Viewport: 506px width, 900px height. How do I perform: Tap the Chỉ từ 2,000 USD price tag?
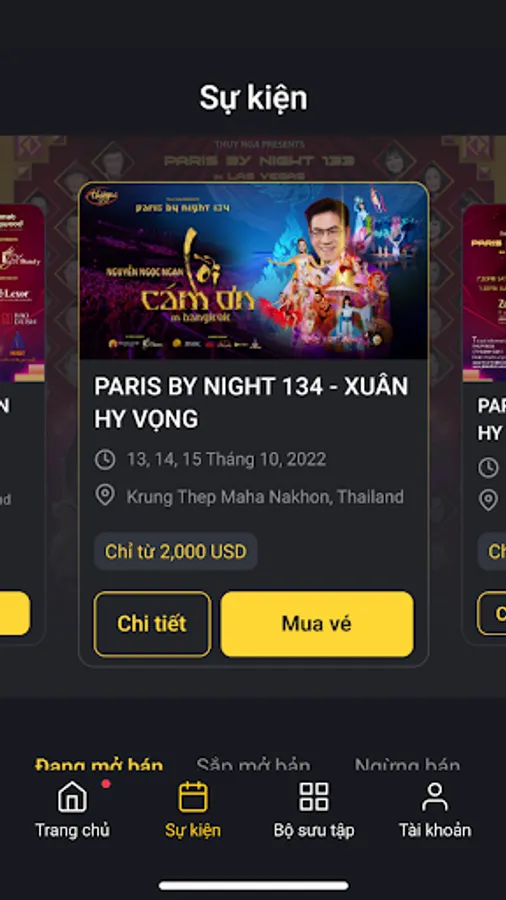(176, 552)
